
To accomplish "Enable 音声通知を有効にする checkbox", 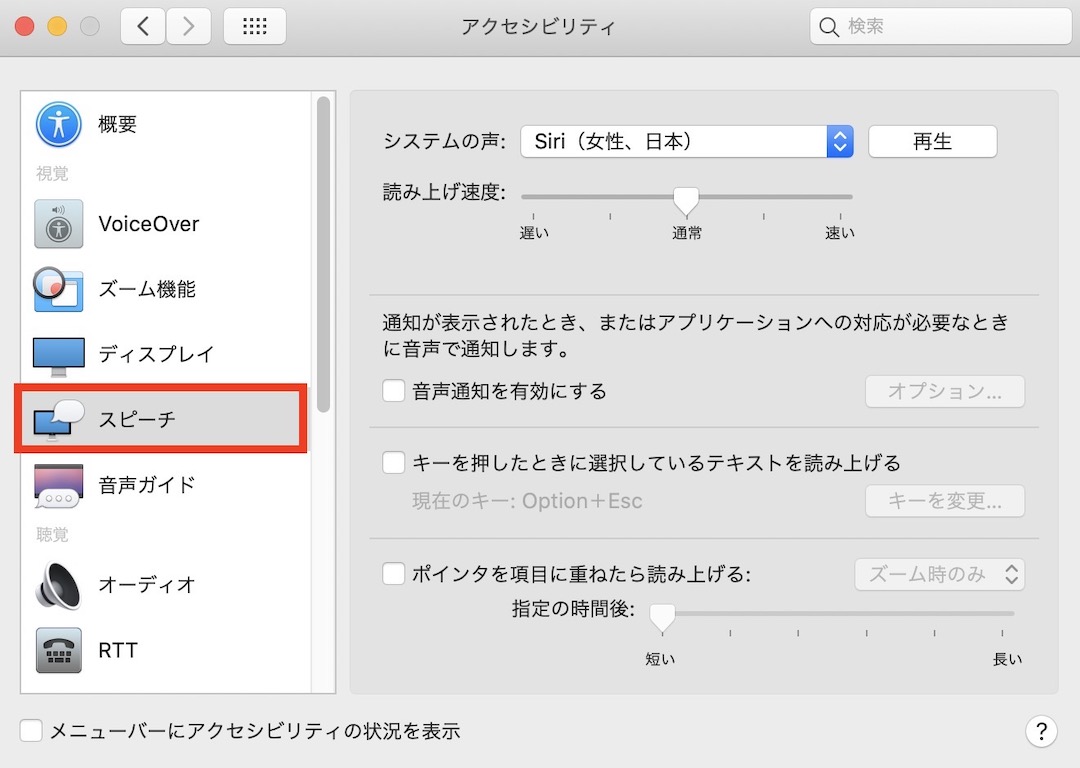I will pos(393,391).
